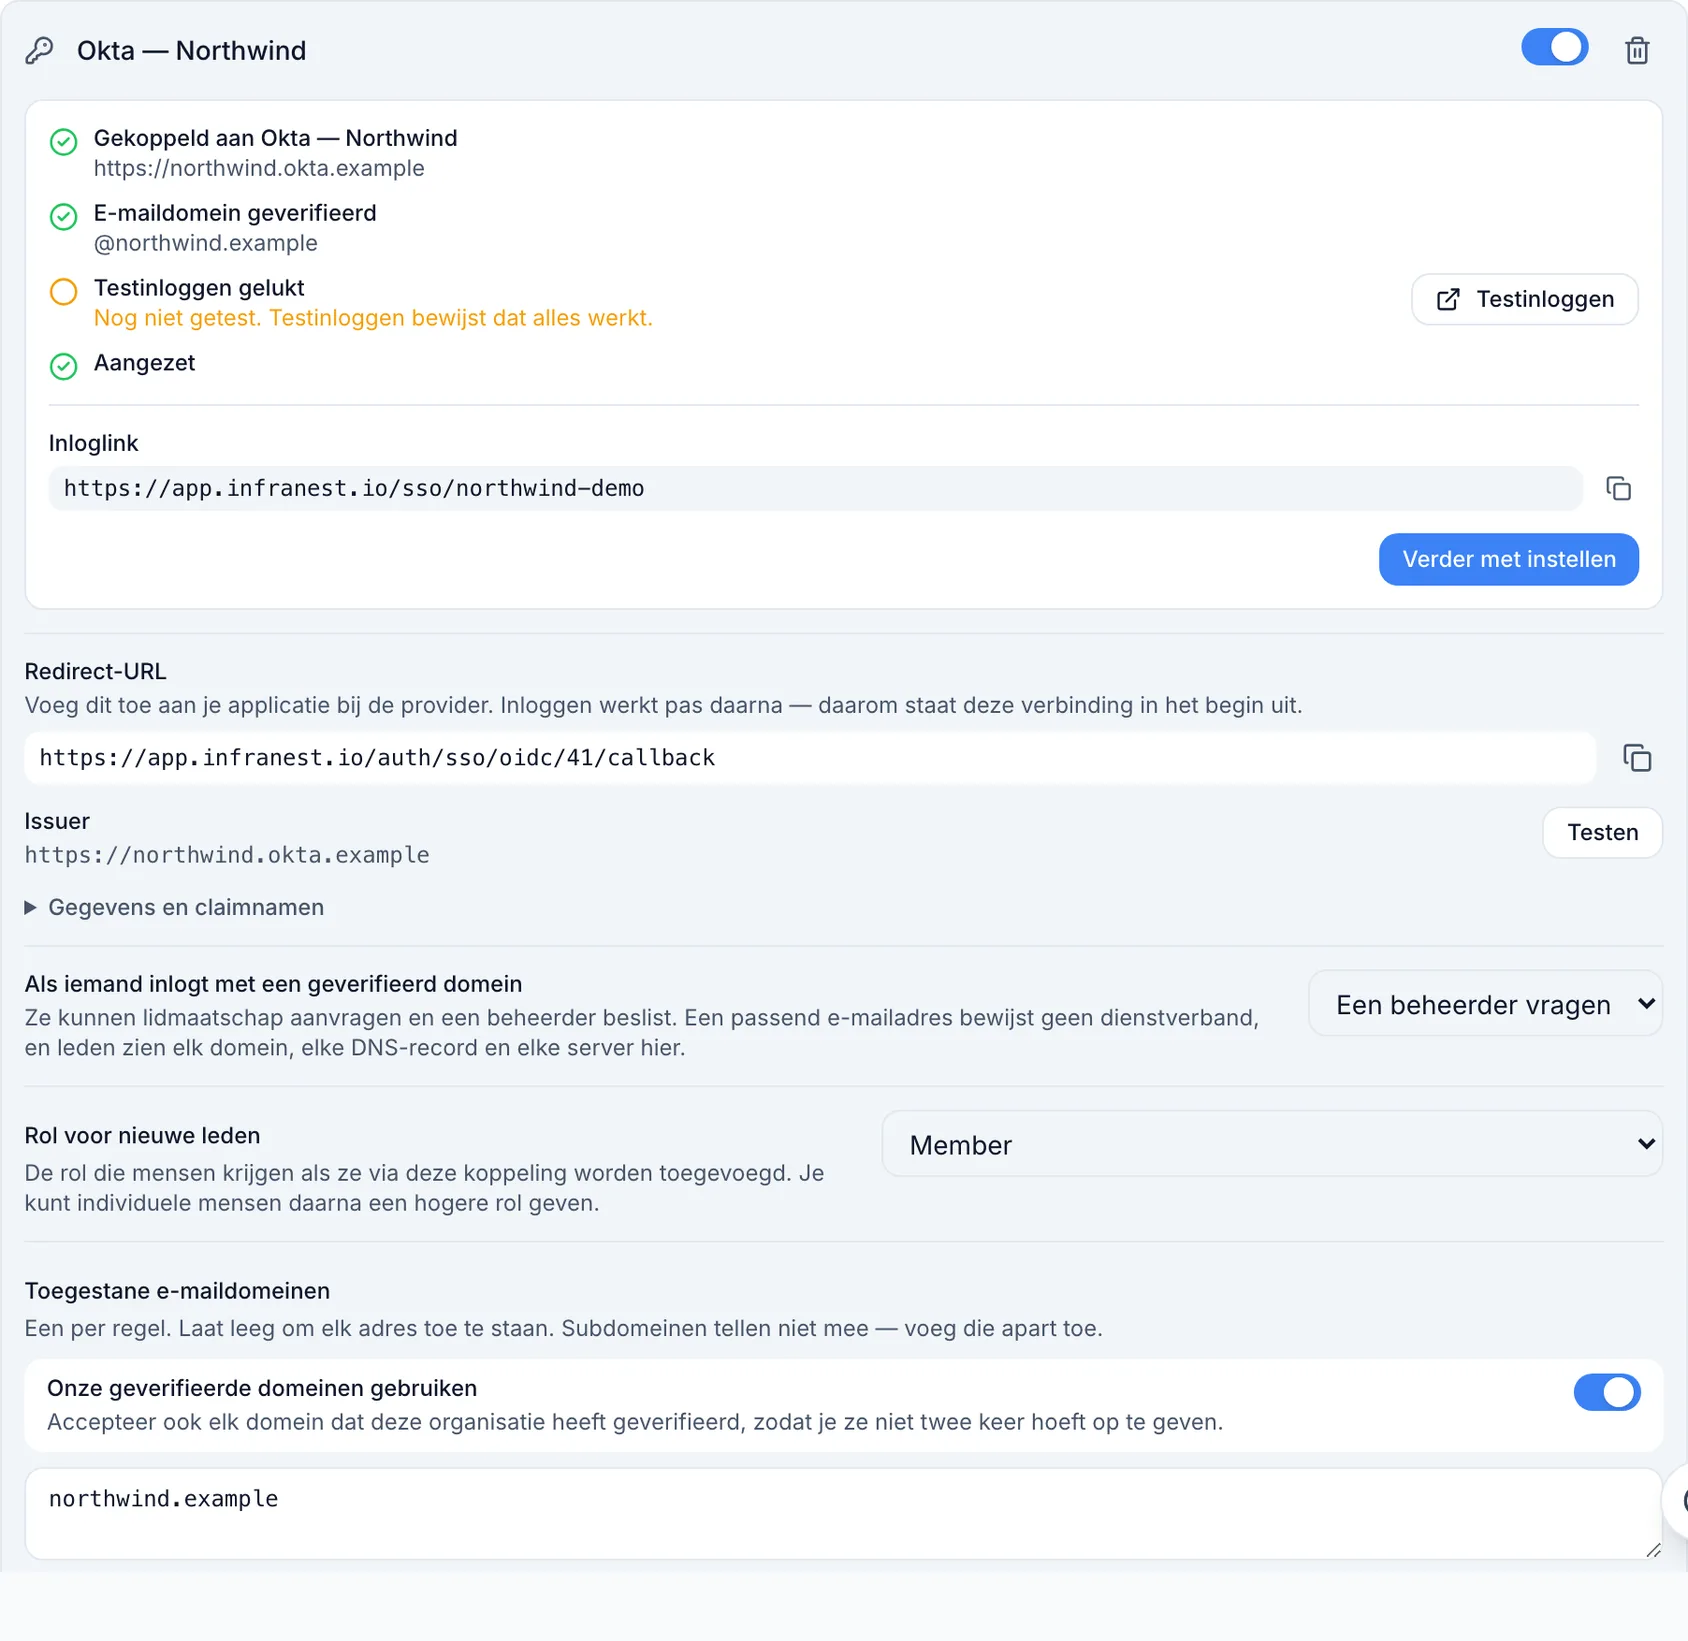Turn off Onze geverifieerde domeinen gebruiken

1606,1392
